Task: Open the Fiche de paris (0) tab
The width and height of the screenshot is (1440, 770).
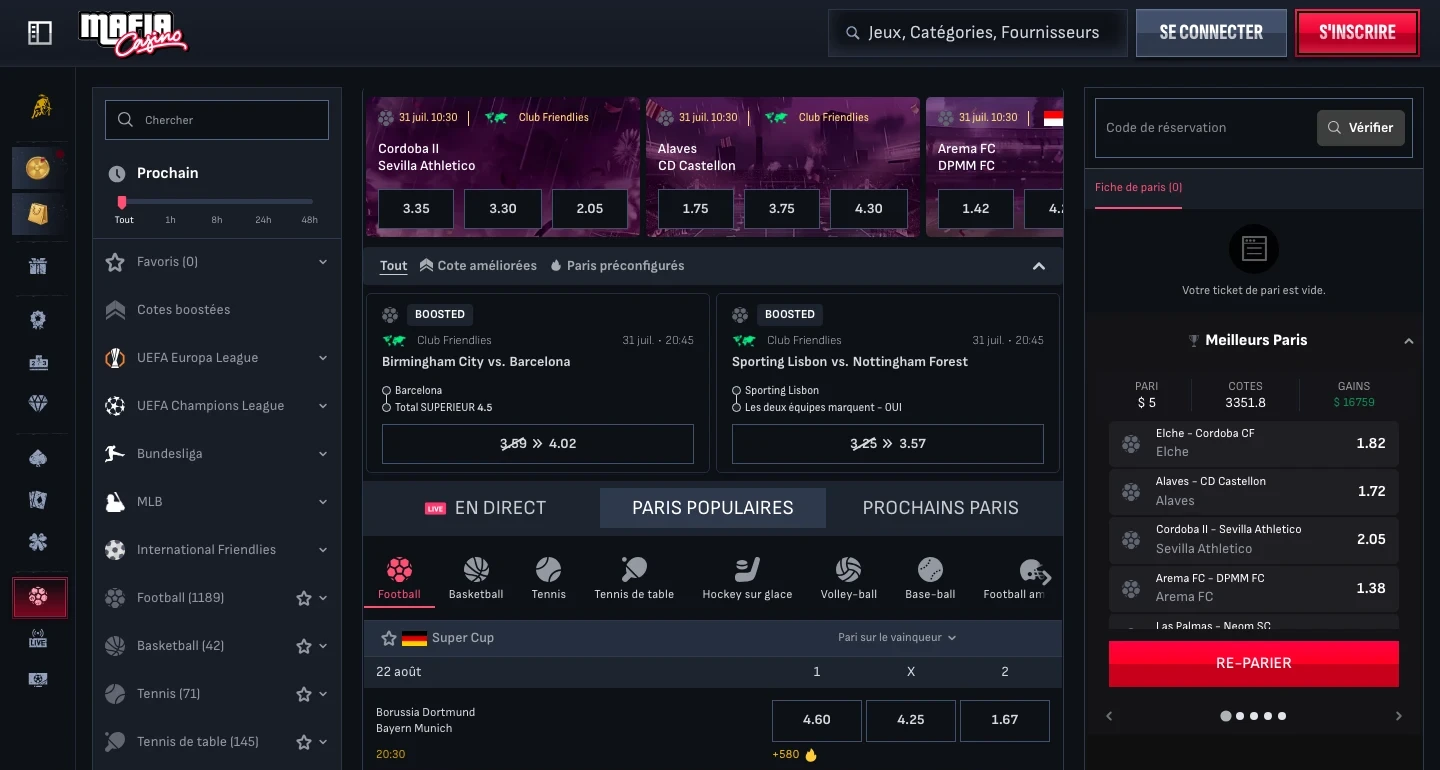Action: click(x=1138, y=188)
